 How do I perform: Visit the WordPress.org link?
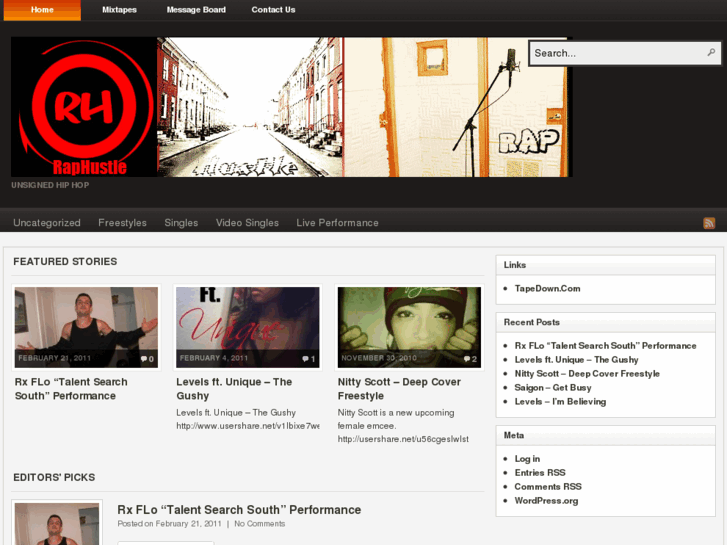click(x=546, y=500)
